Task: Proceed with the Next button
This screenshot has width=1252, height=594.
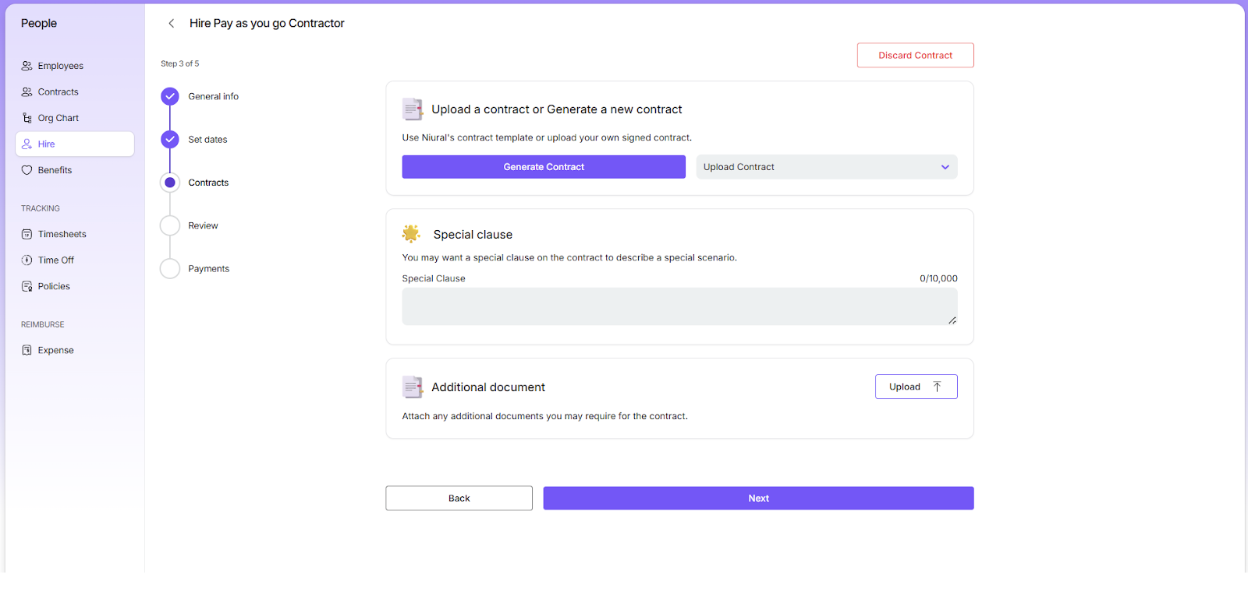Action: tap(758, 498)
